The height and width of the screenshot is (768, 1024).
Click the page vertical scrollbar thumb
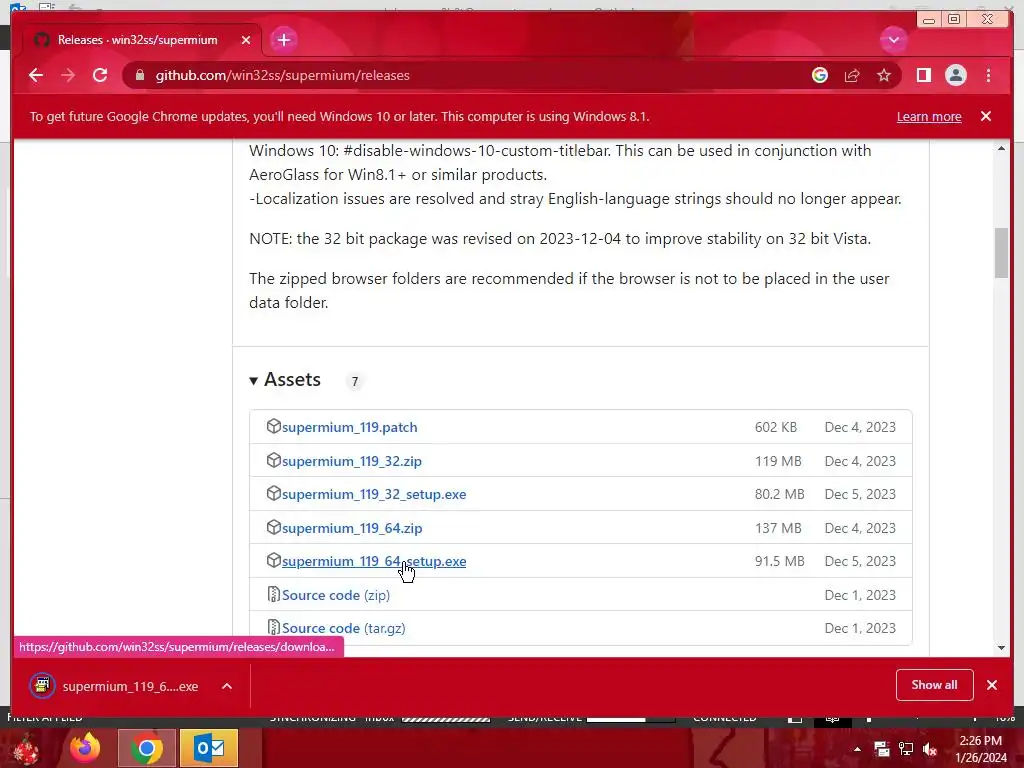tap(1001, 253)
